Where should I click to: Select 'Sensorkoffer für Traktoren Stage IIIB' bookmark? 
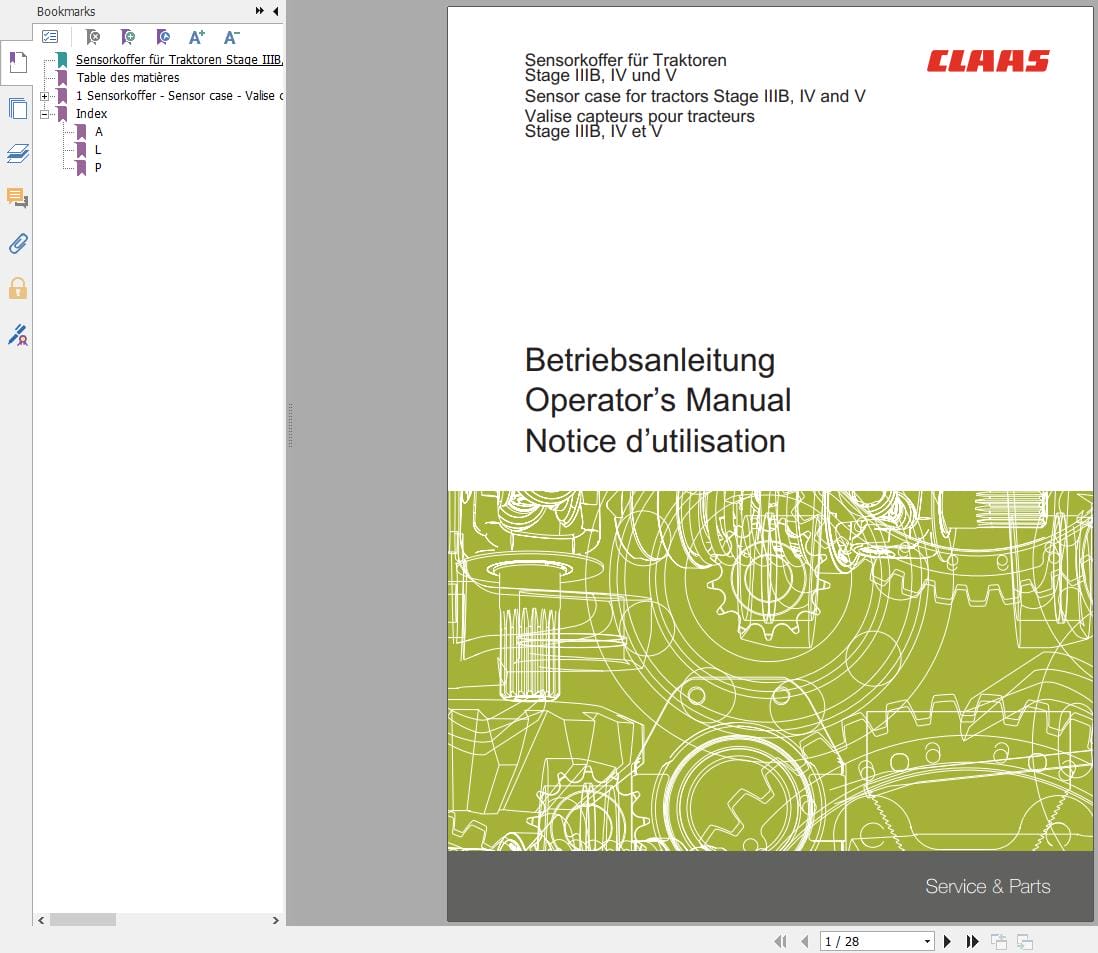(179, 60)
